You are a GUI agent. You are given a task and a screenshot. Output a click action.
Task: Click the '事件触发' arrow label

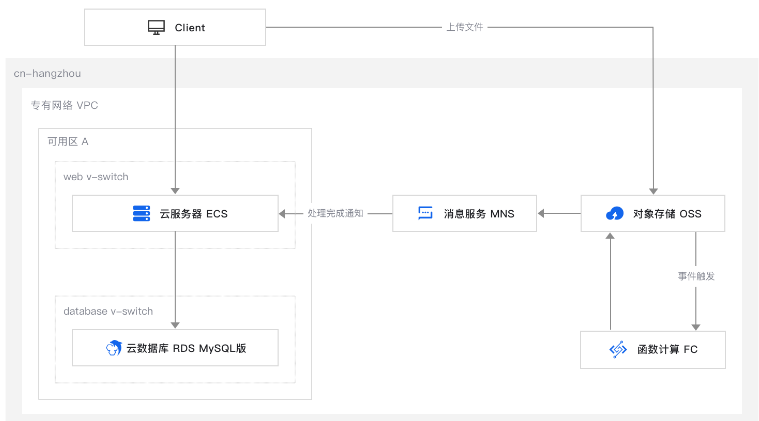696,274
